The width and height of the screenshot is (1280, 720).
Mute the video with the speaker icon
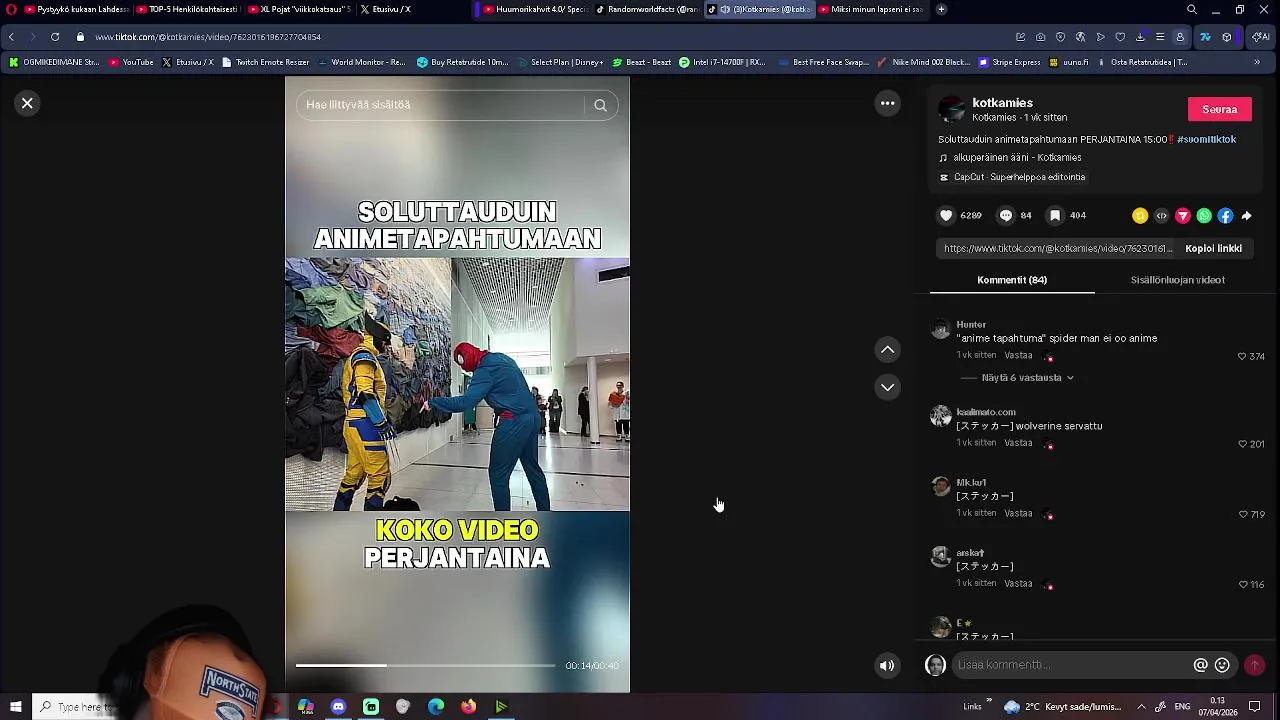[887, 665]
